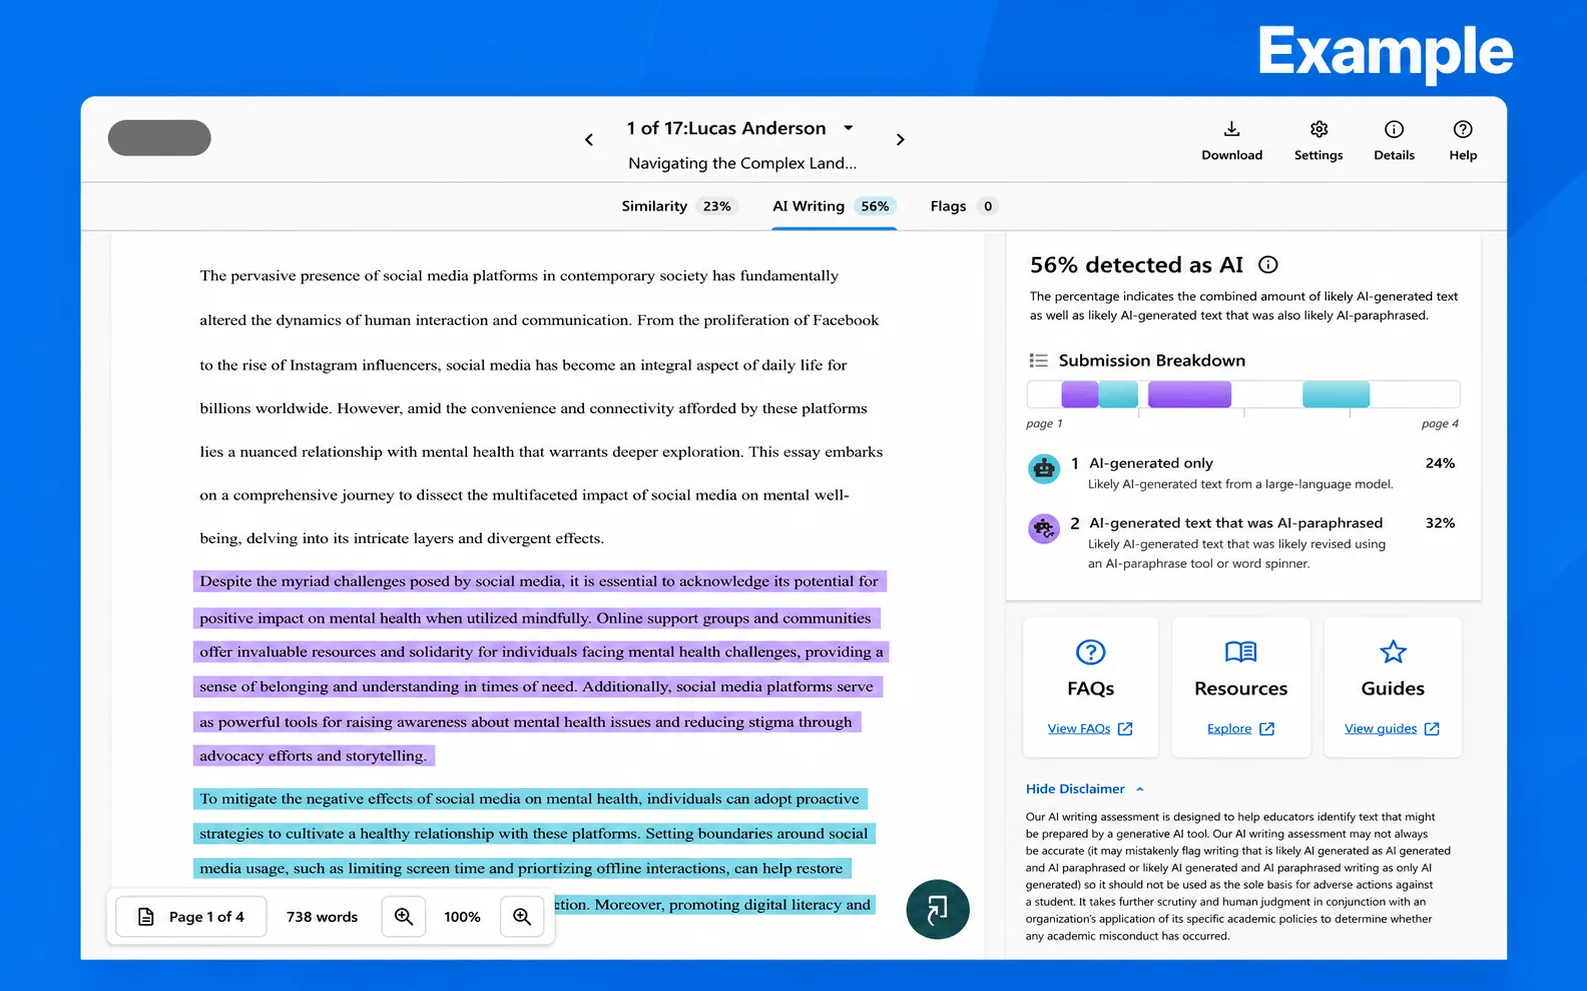Click the last cyan segment in breakdown bar
Viewport: 1587px width, 991px height.
(x=1336, y=394)
